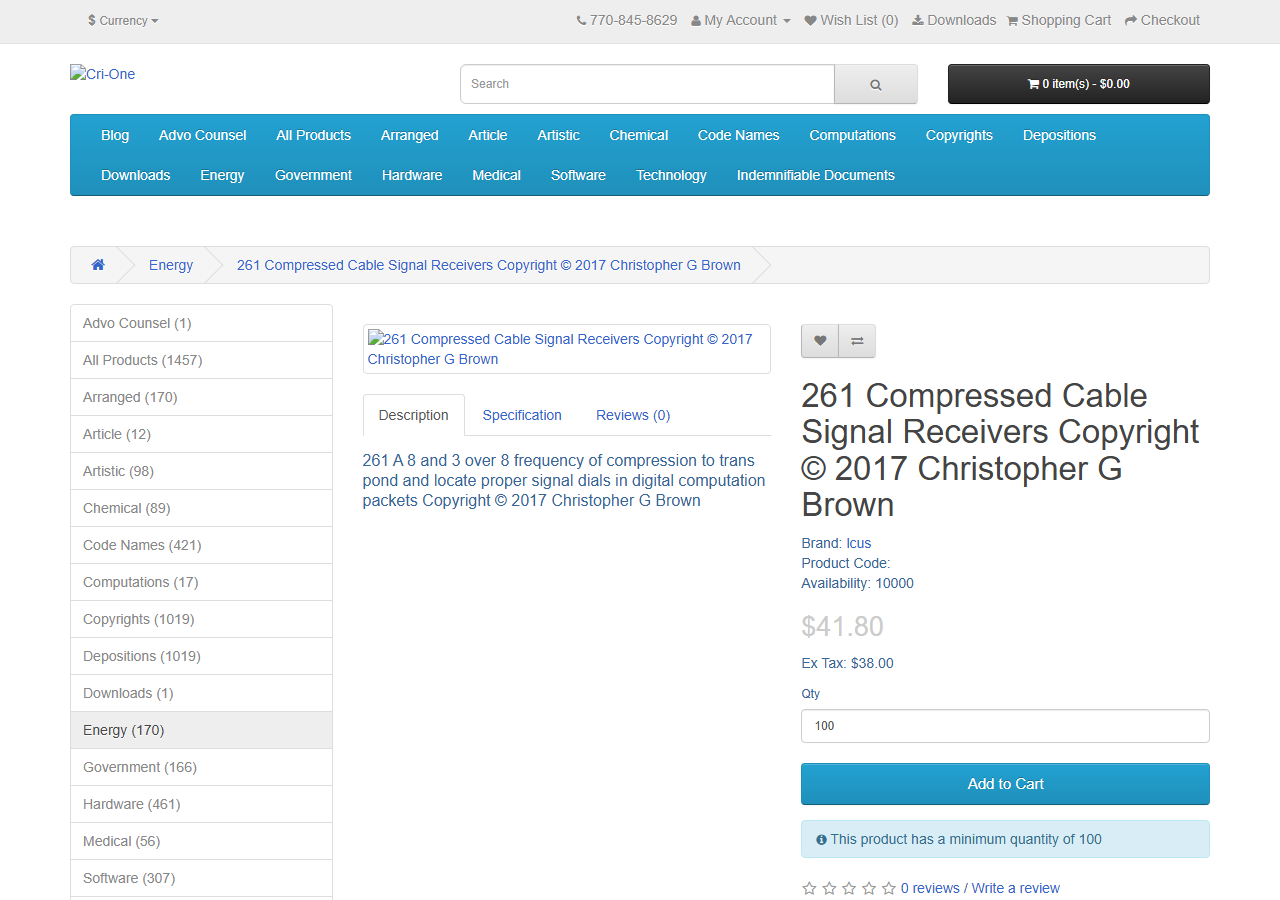Open Indemnifiable Documents menu item

[816, 175]
